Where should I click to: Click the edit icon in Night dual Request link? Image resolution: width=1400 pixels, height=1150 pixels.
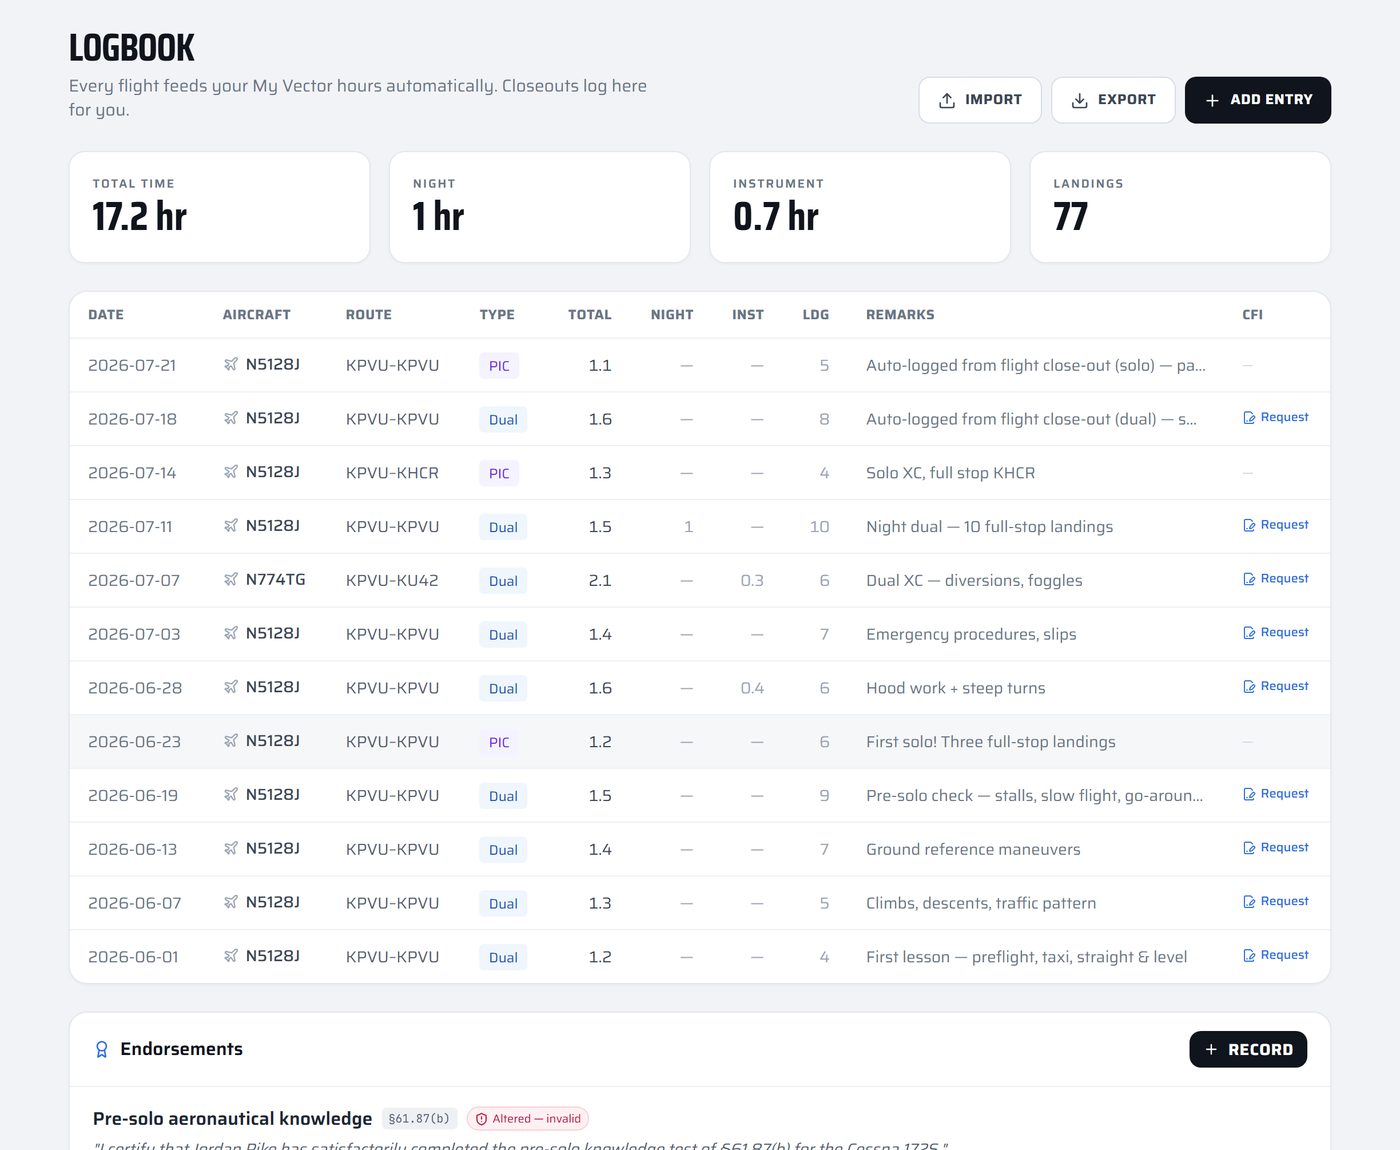pos(1249,525)
